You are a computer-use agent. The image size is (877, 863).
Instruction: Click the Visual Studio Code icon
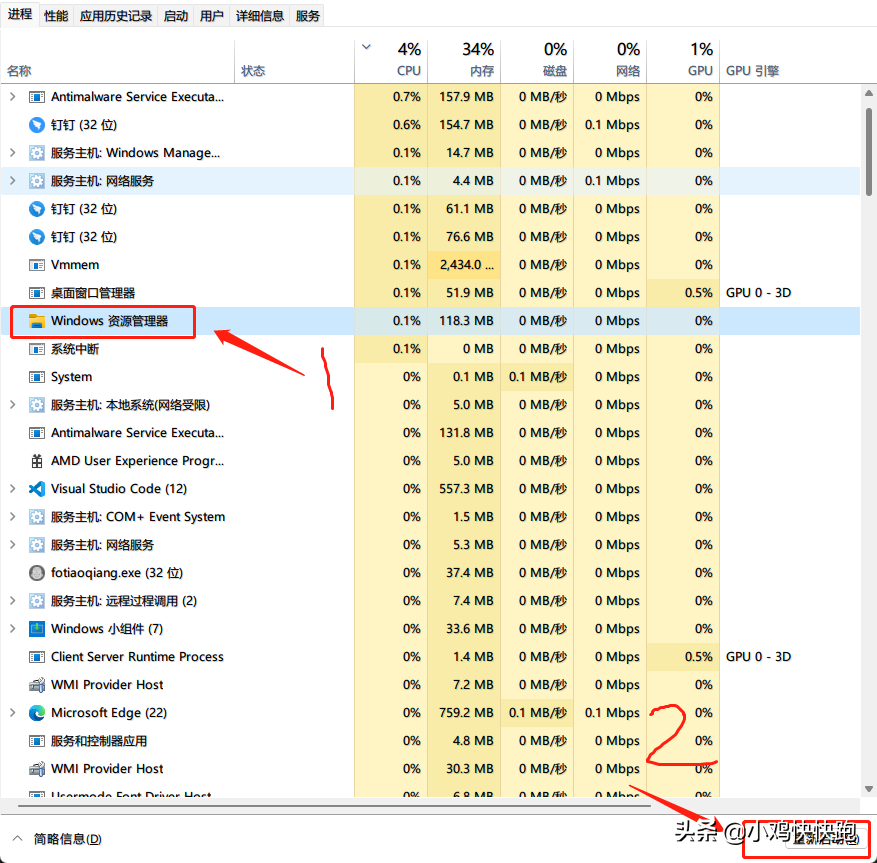pos(36,489)
